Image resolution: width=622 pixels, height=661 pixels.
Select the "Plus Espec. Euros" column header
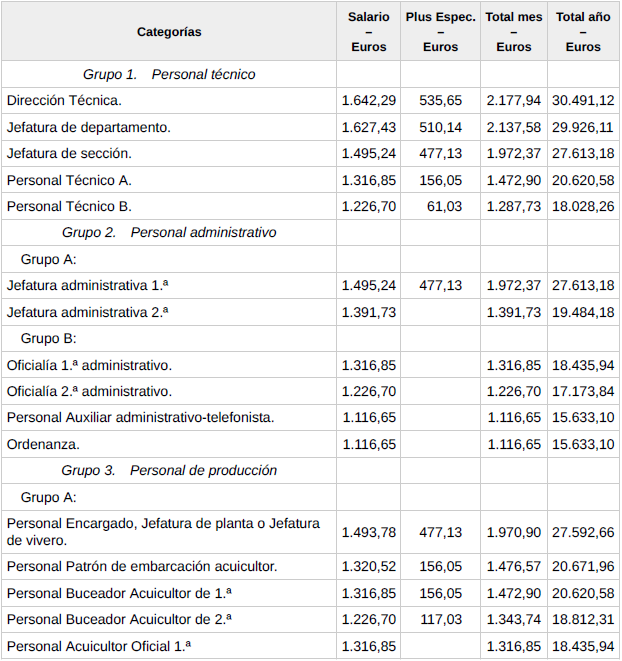(x=440, y=32)
